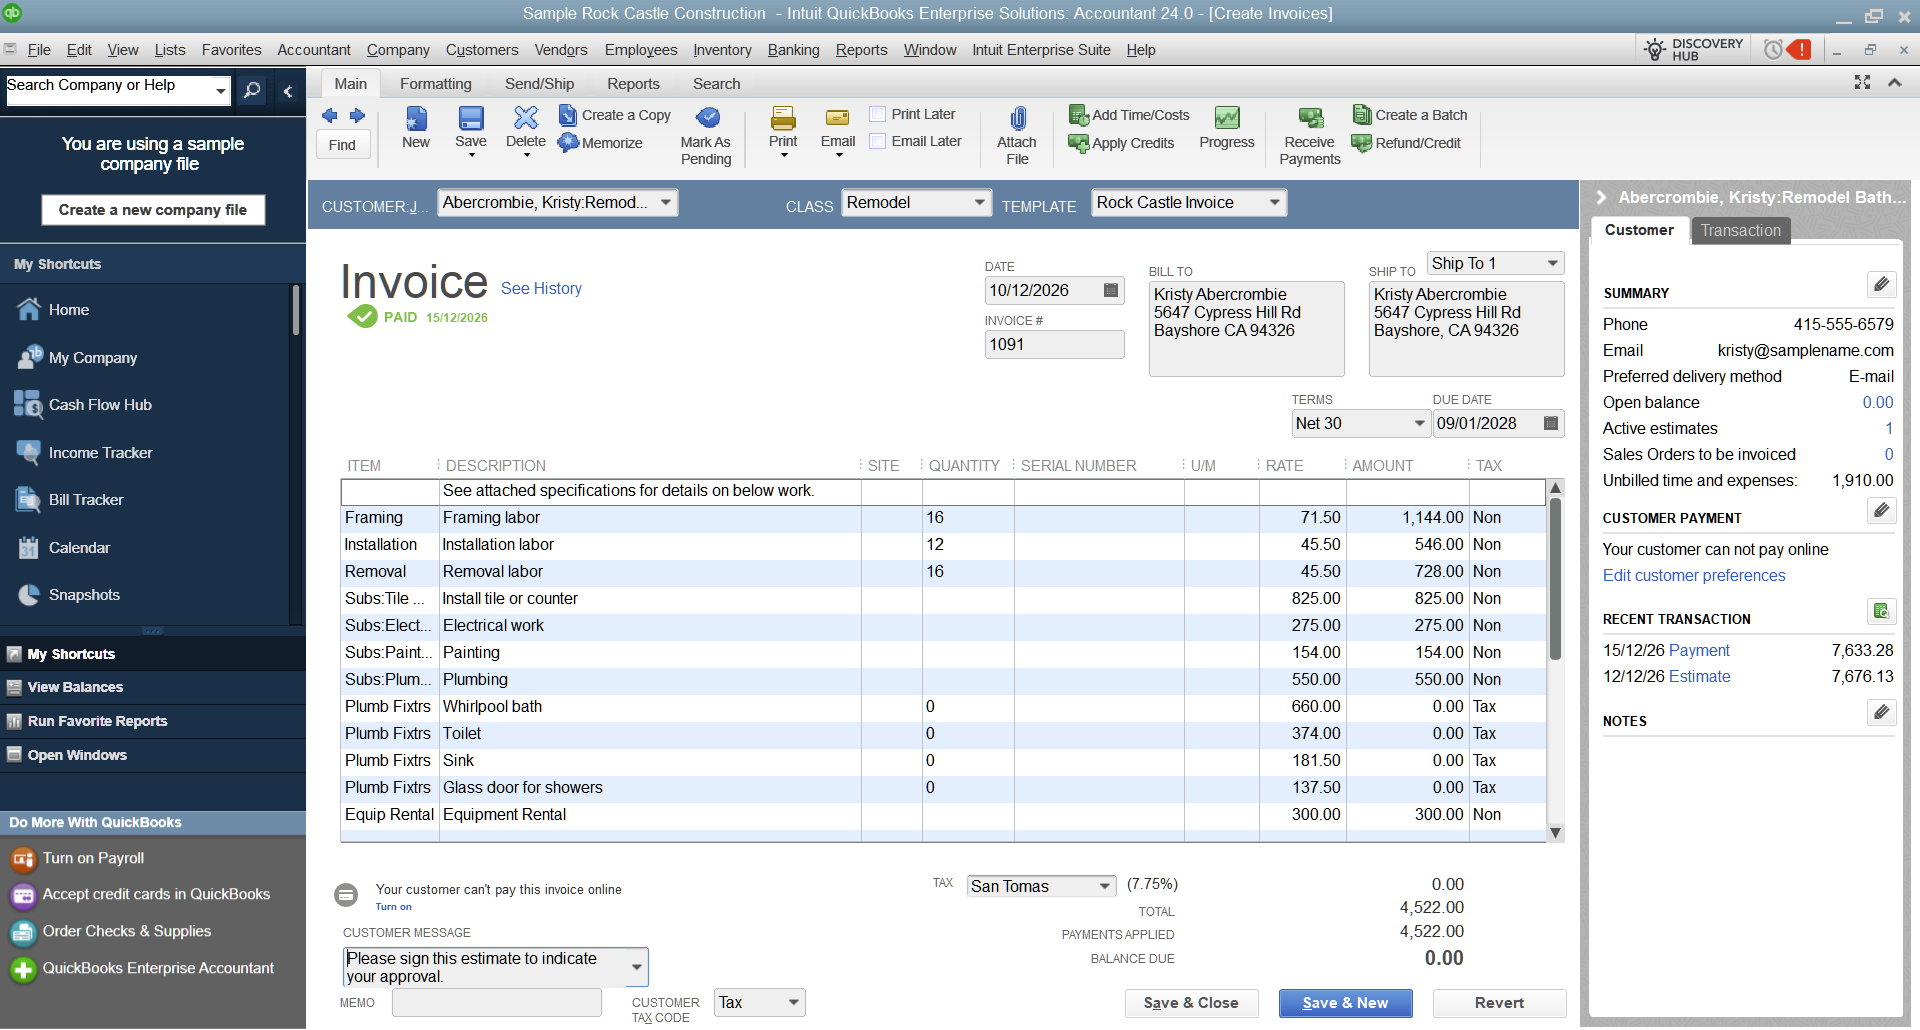Collapse the ribbon with chevron
This screenshot has height=1030, width=1920.
(1894, 82)
